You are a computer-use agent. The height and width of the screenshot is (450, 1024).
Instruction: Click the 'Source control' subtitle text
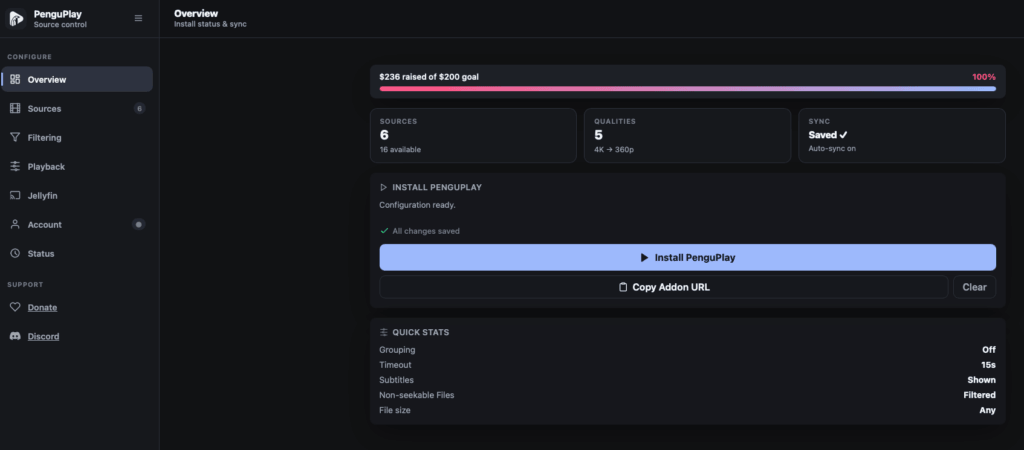[60, 25]
